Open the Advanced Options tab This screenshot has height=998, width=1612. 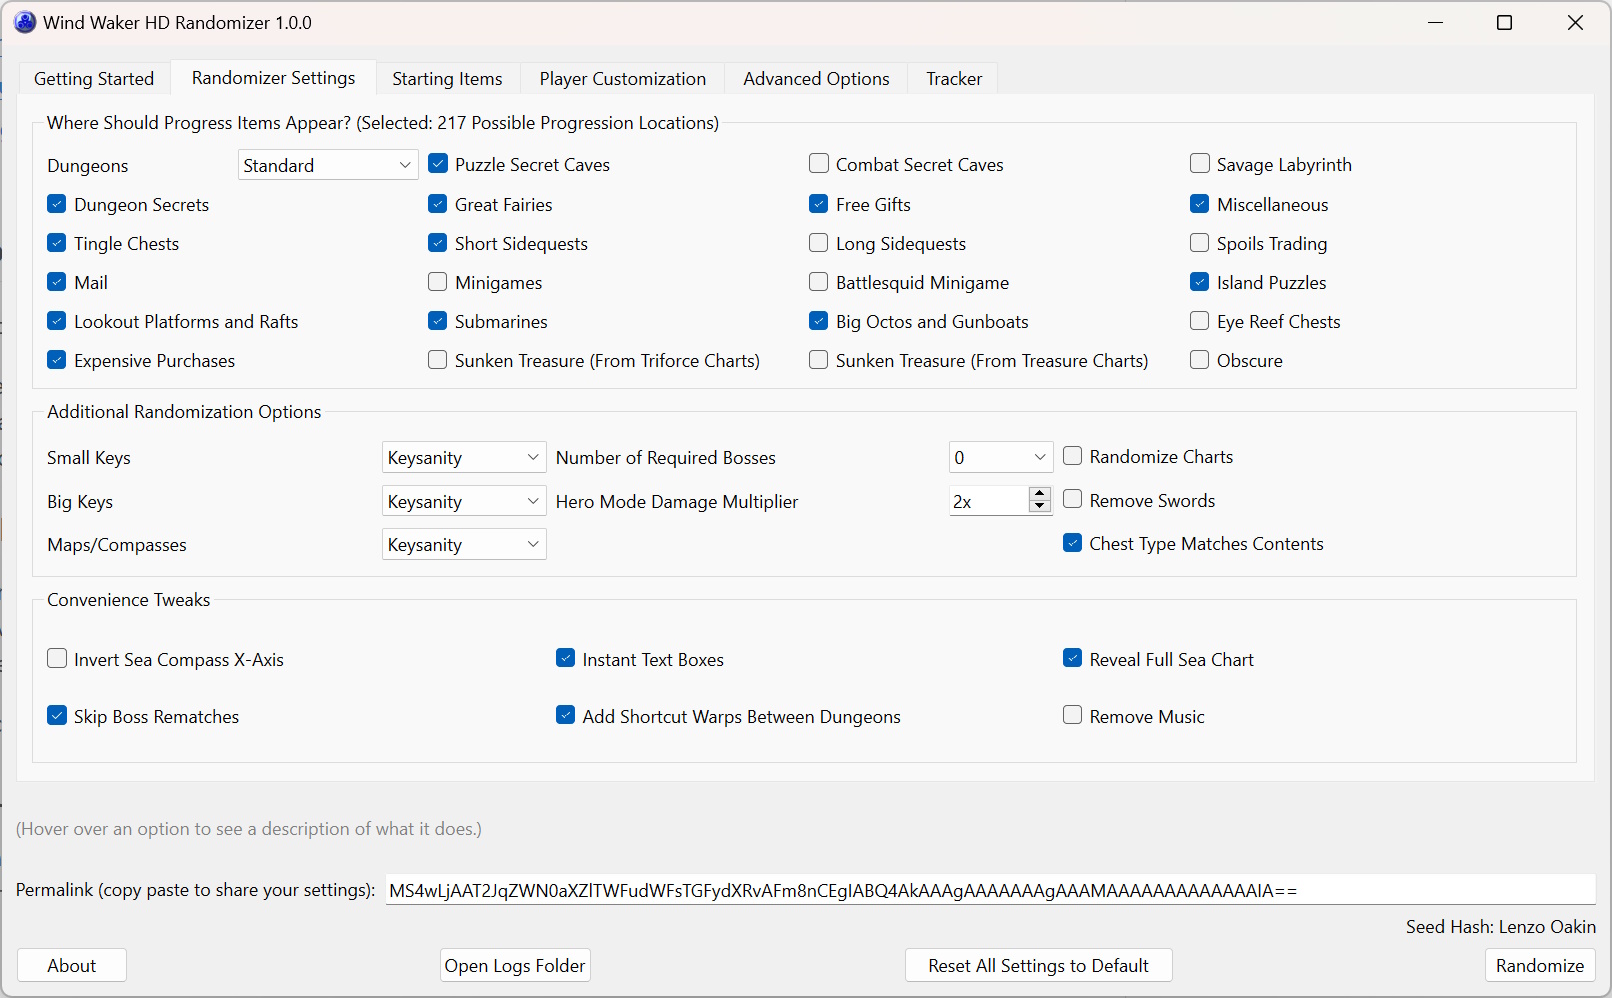(x=816, y=79)
